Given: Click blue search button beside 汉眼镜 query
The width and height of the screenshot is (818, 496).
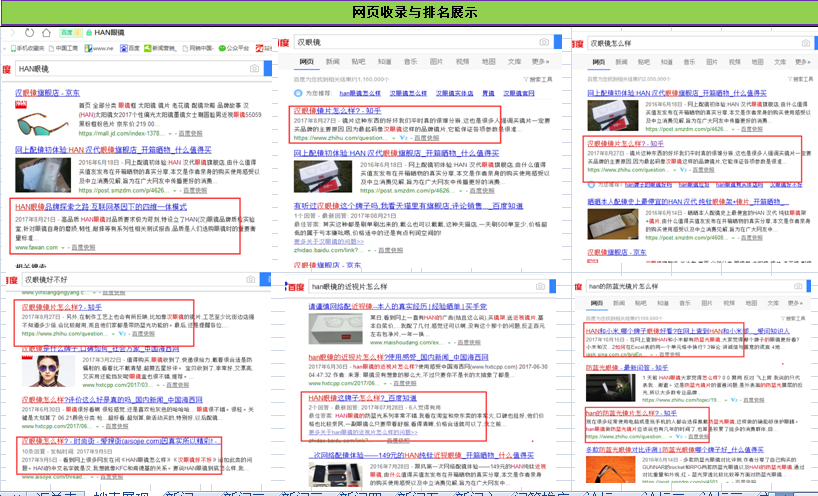Looking at the screenshot, I should [x=558, y=42].
